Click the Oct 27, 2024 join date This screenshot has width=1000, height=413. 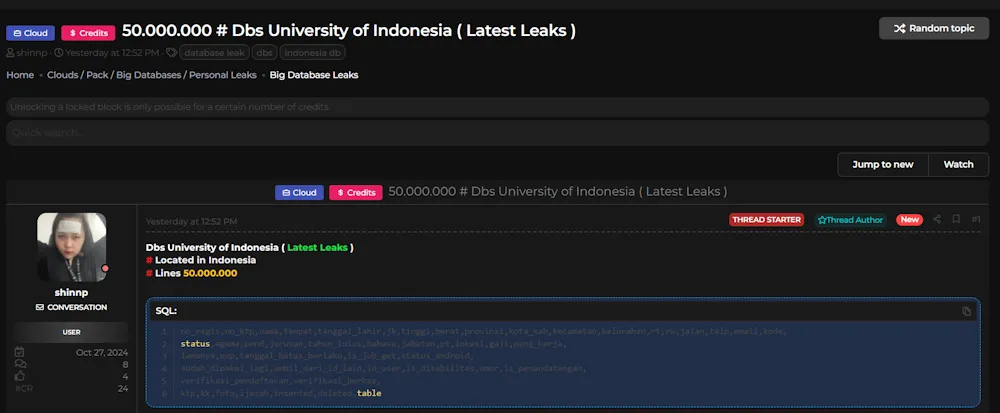[102, 352]
